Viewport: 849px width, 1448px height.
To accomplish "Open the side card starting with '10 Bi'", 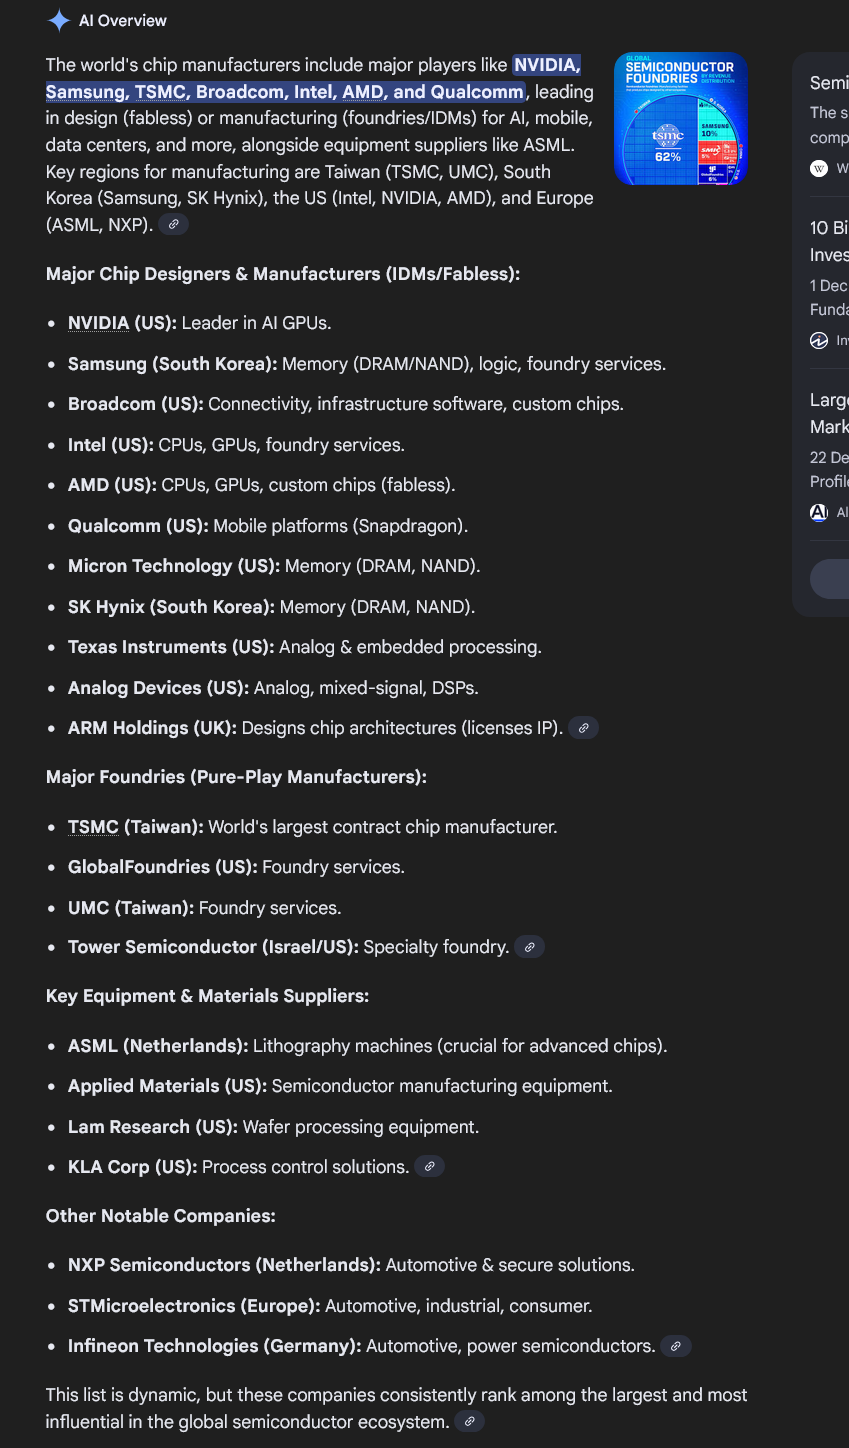I will click(829, 284).
